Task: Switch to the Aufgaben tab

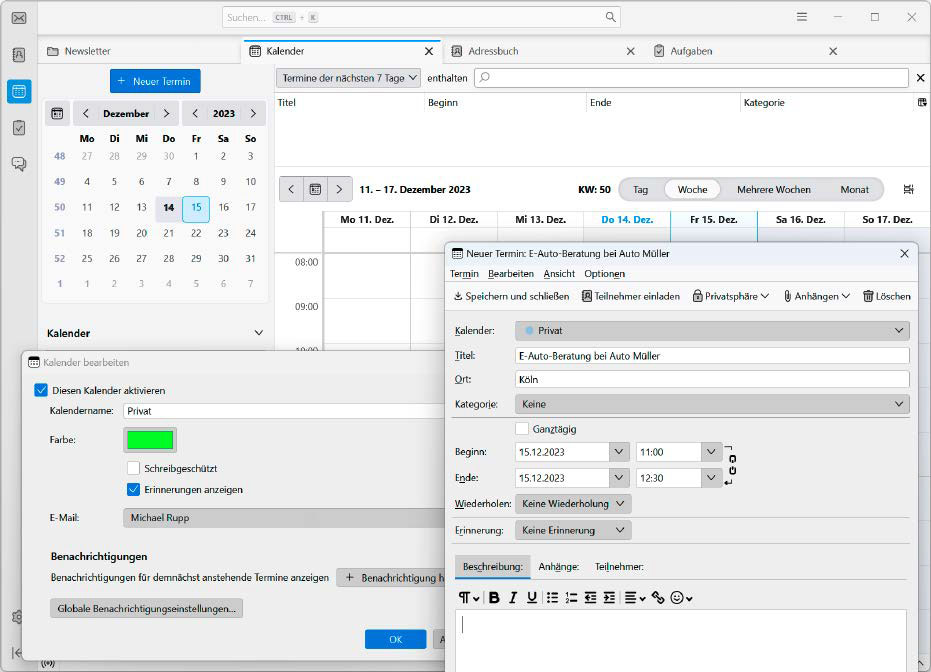Action: click(746, 52)
